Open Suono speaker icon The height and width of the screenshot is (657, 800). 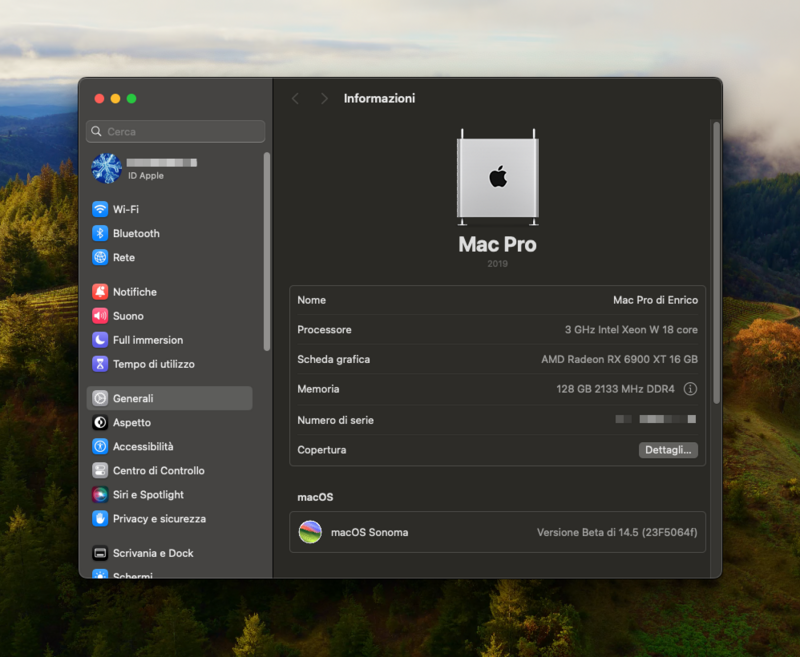100,316
